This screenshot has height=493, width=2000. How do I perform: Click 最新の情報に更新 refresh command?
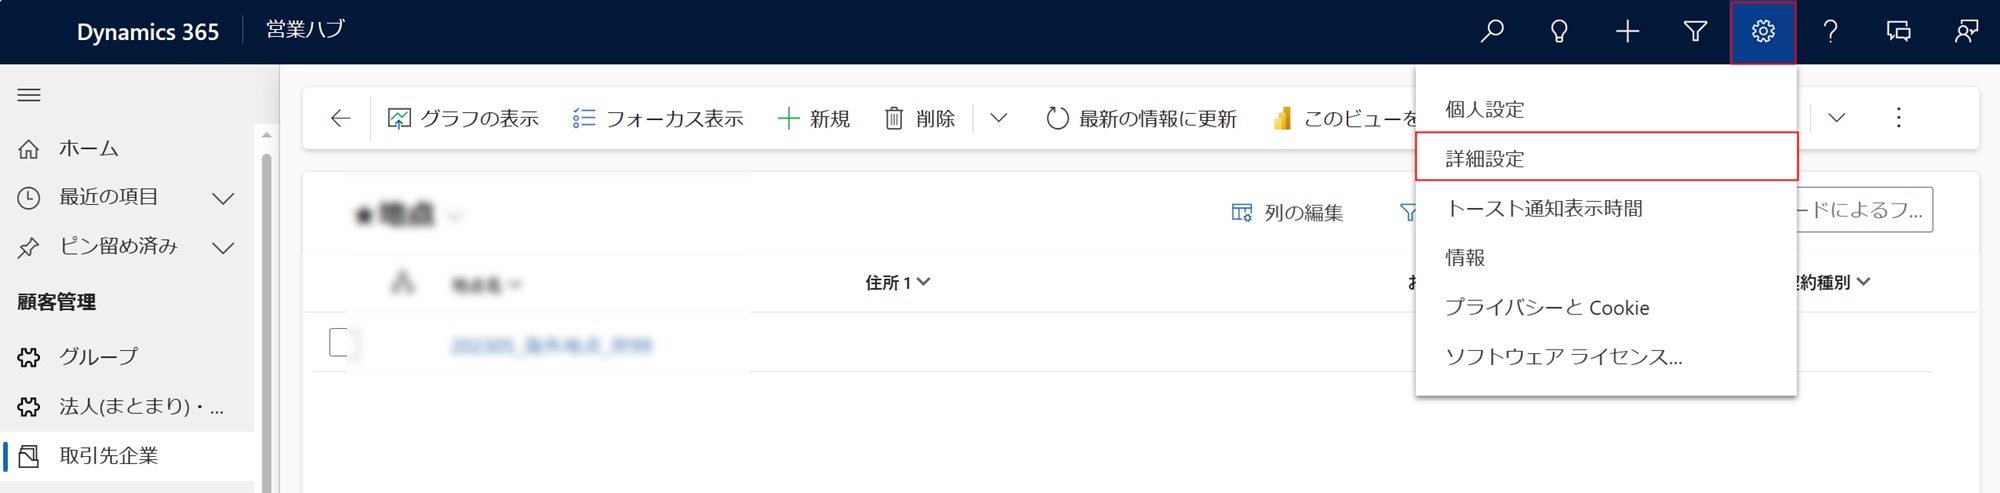coord(1141,118)
